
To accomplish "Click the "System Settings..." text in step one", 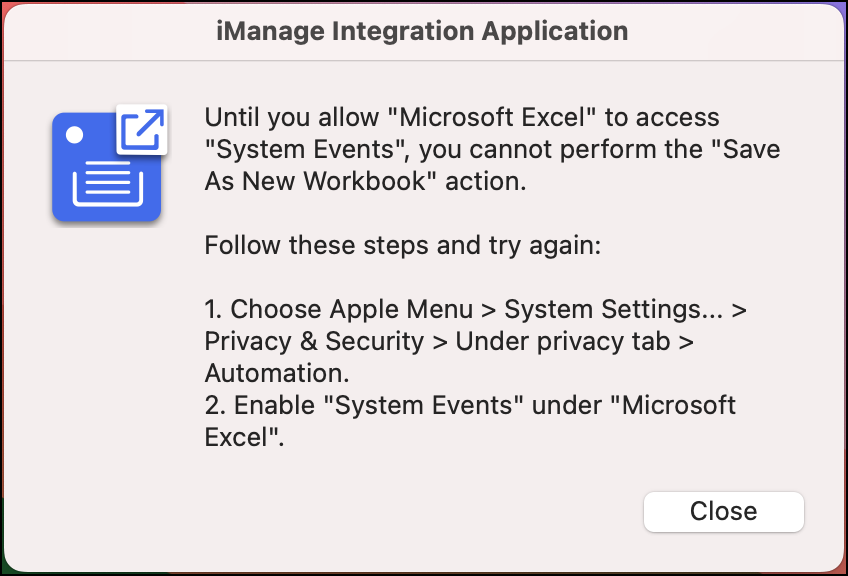I will 614,309.
